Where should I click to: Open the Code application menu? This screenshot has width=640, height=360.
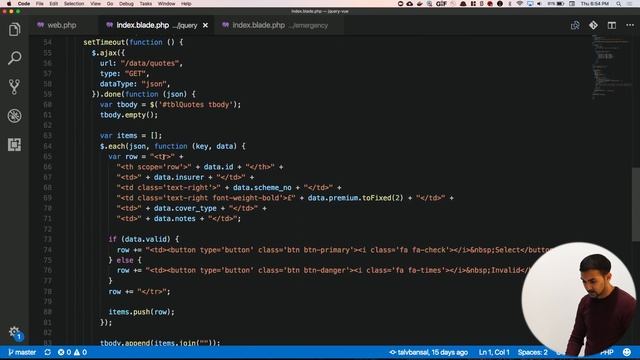tap(24, 4)
